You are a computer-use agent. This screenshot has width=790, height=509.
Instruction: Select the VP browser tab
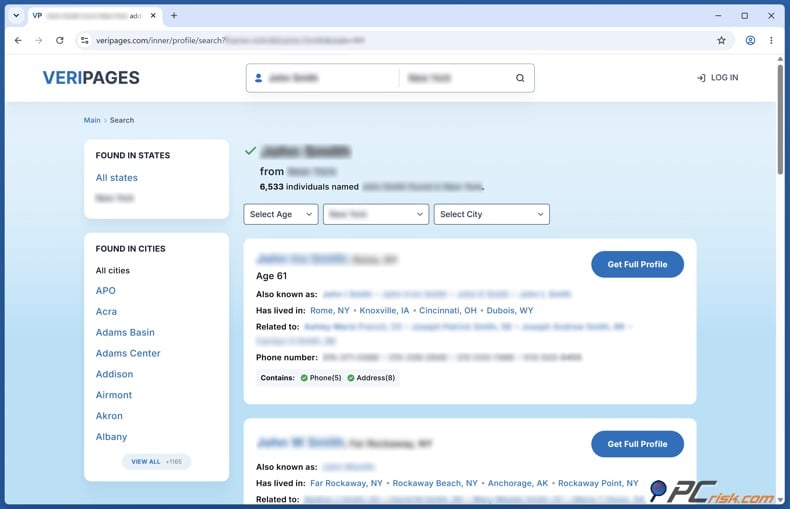tap(94, 16)
